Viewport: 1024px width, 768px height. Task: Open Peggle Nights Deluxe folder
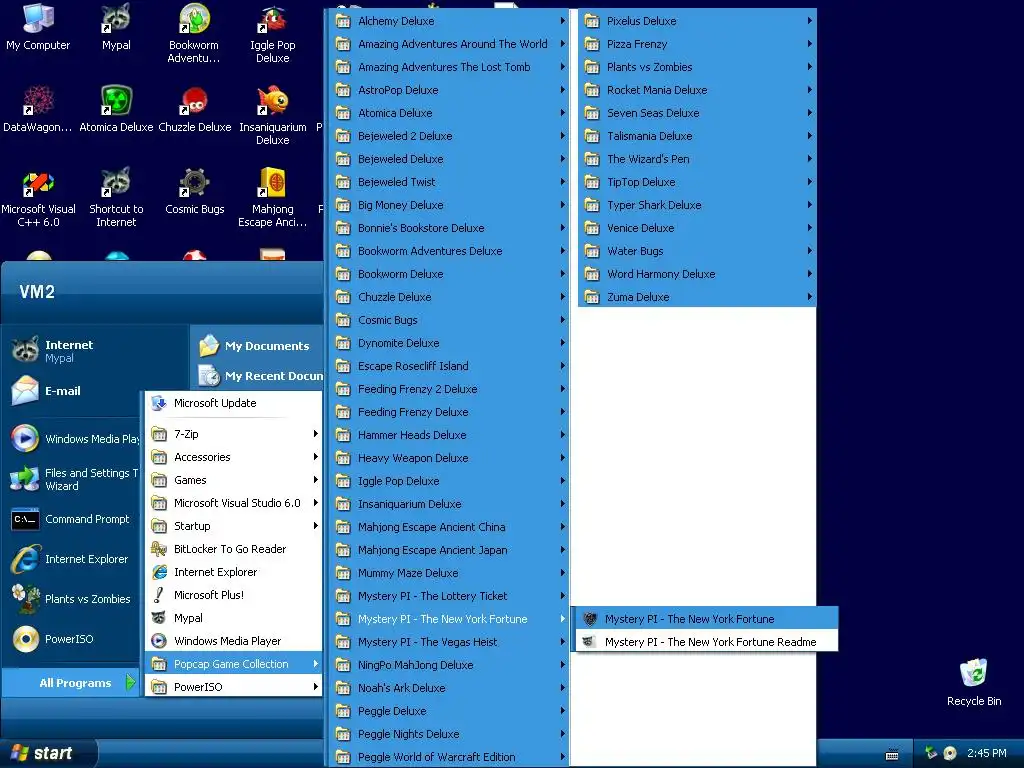tap(449, 733)
